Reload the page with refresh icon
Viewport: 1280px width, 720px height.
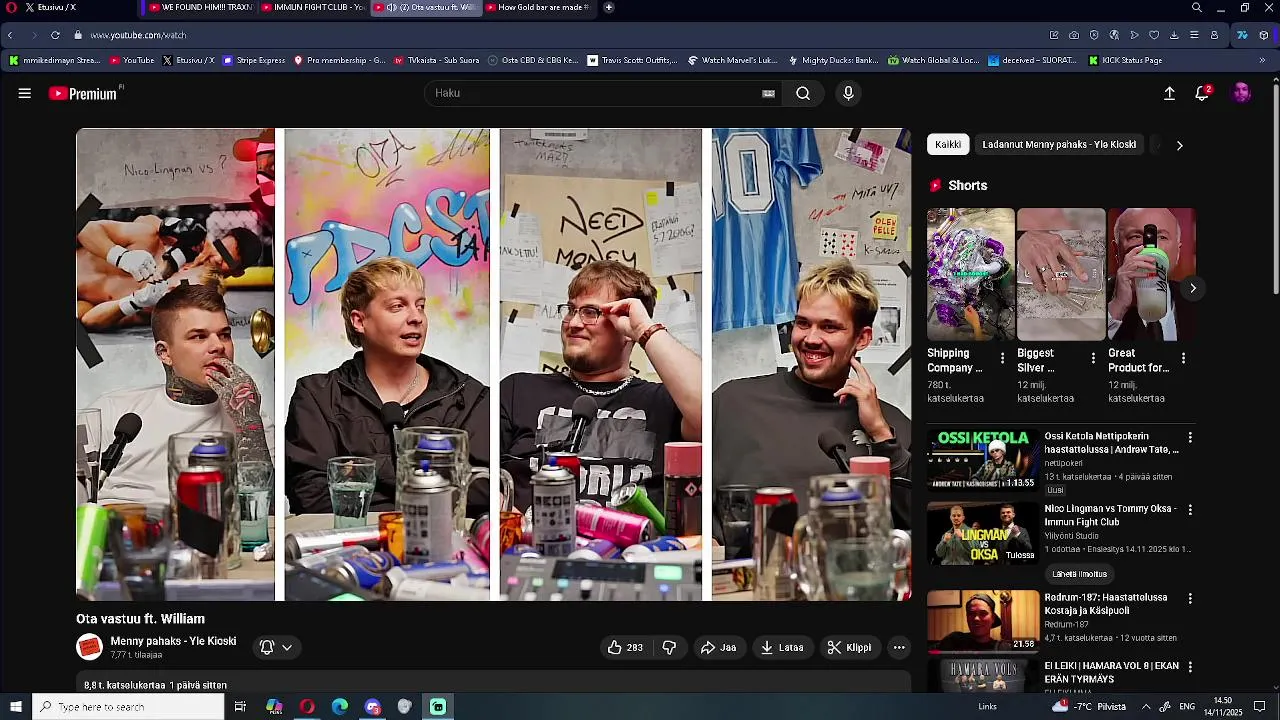tap(55, 35)
